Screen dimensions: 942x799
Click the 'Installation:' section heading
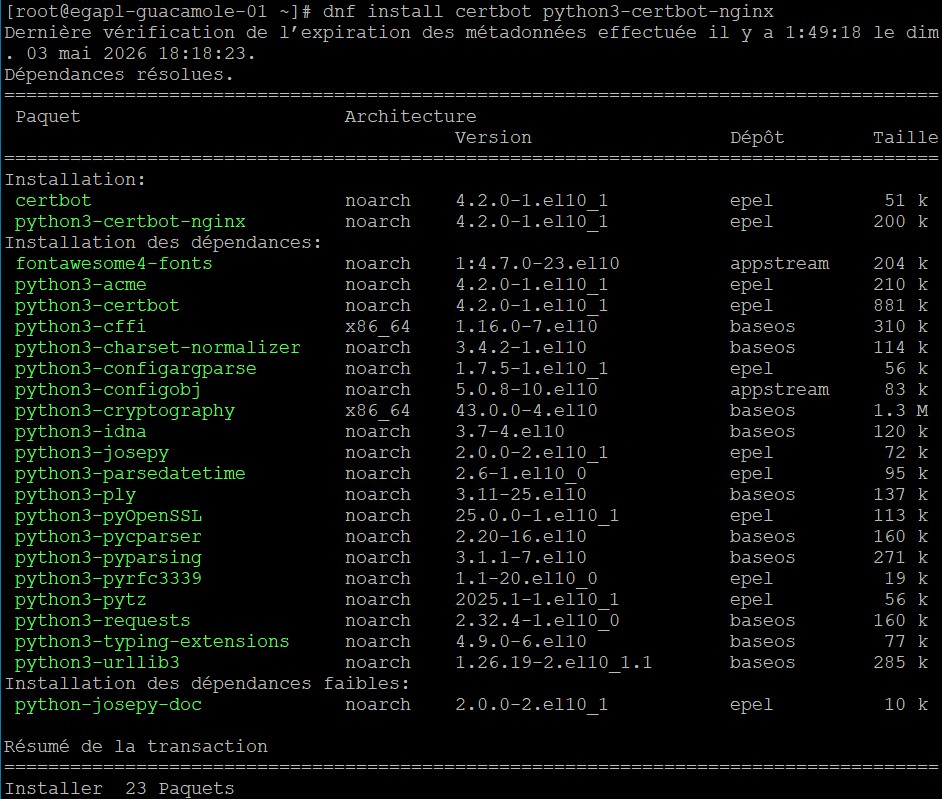tap(75, 180)
